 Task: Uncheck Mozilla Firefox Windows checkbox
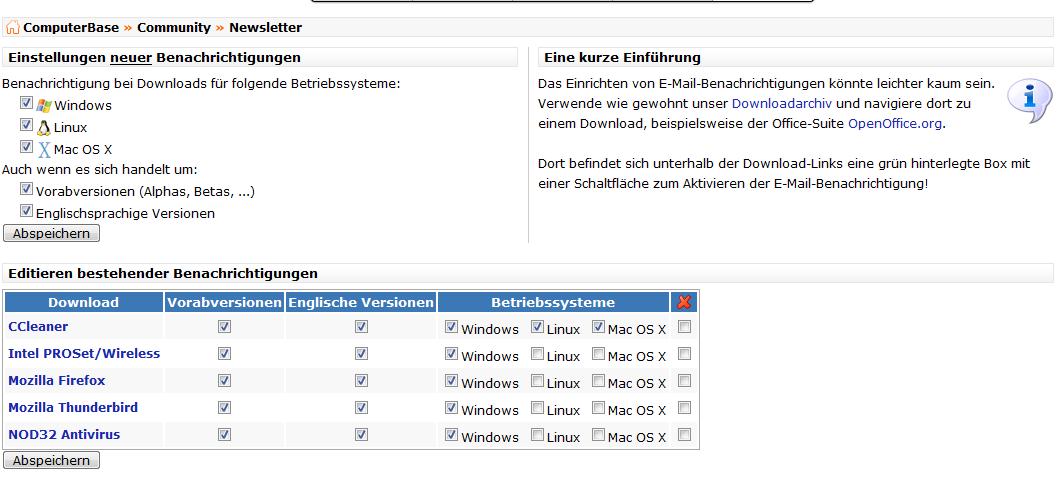point(451,380)
